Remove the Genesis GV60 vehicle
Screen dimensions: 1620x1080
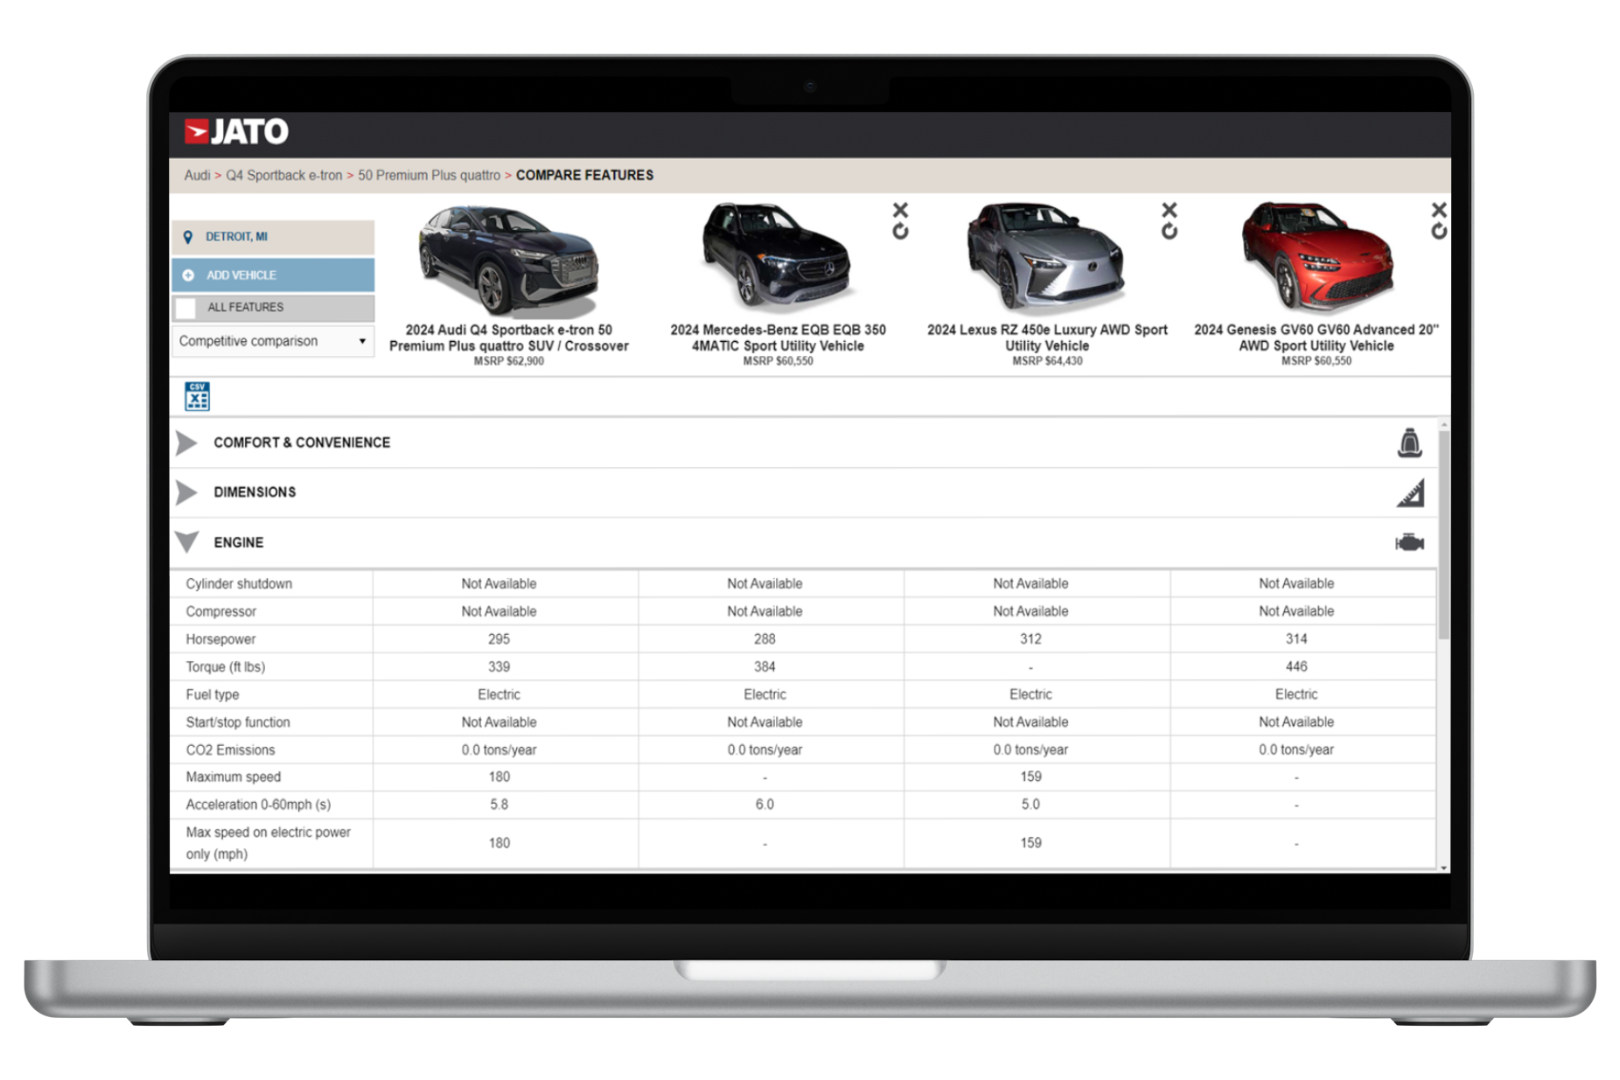pyautogui.click(x=1438, y=210)
